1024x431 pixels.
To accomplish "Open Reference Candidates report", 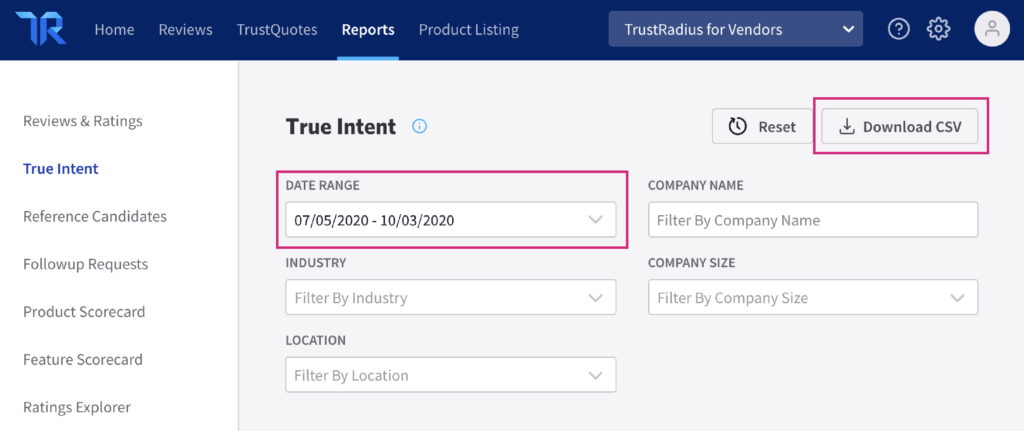I will [95, 216].
